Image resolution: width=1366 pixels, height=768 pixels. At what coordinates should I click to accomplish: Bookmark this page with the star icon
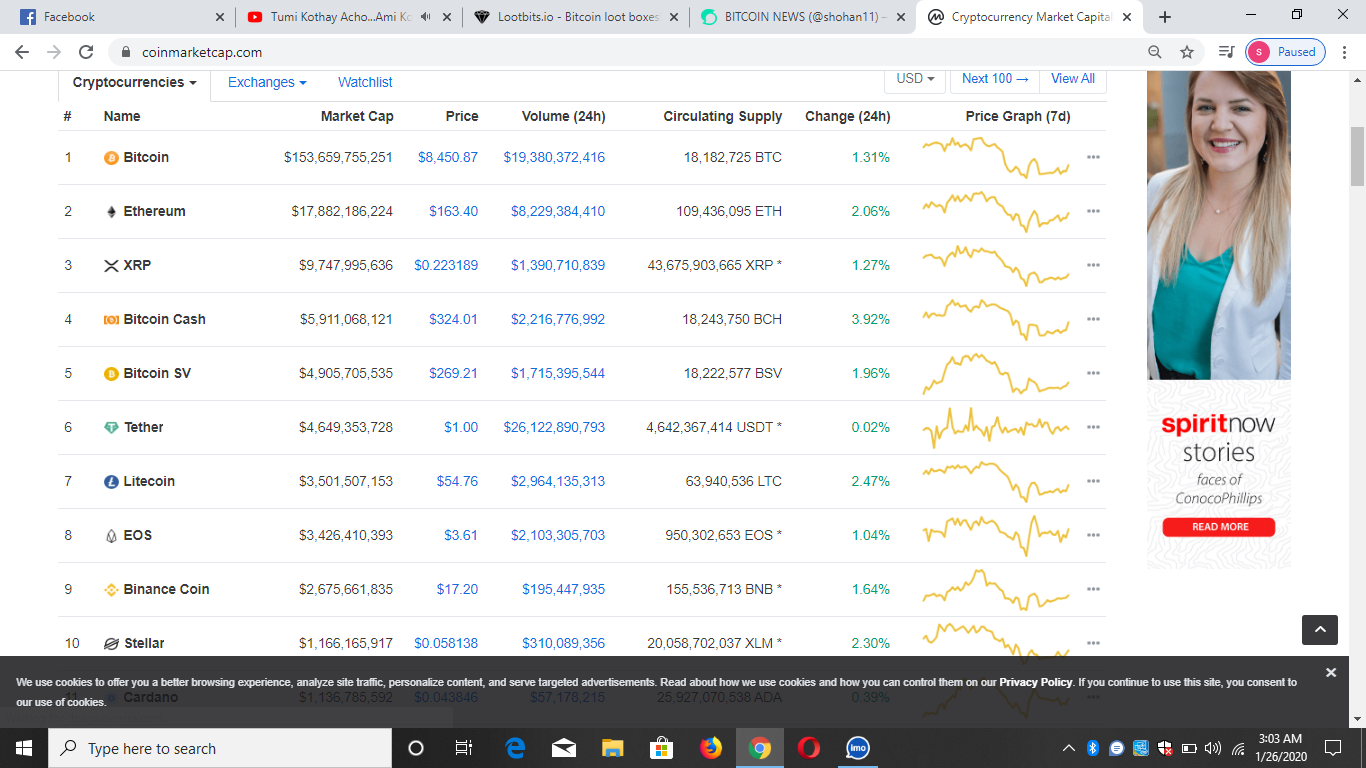tap(1187, 52)
